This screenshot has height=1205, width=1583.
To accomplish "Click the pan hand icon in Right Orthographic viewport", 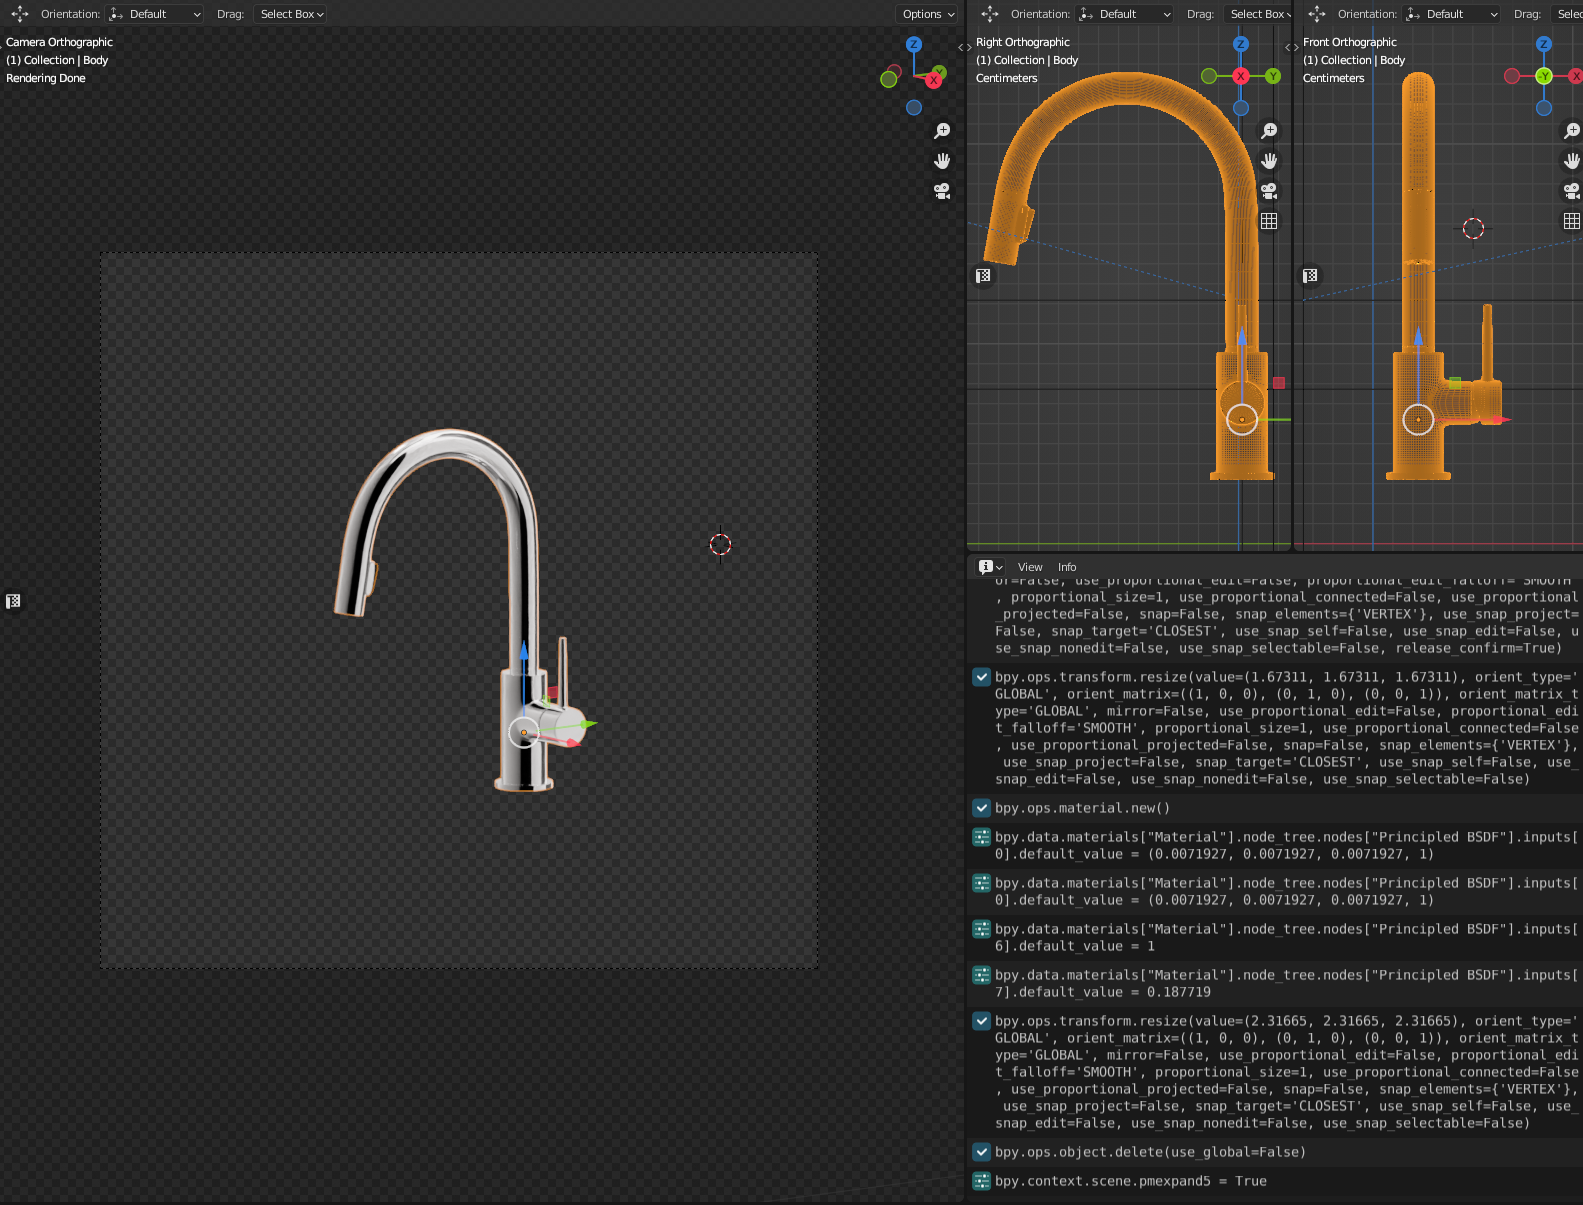I will pos(1269,161).
